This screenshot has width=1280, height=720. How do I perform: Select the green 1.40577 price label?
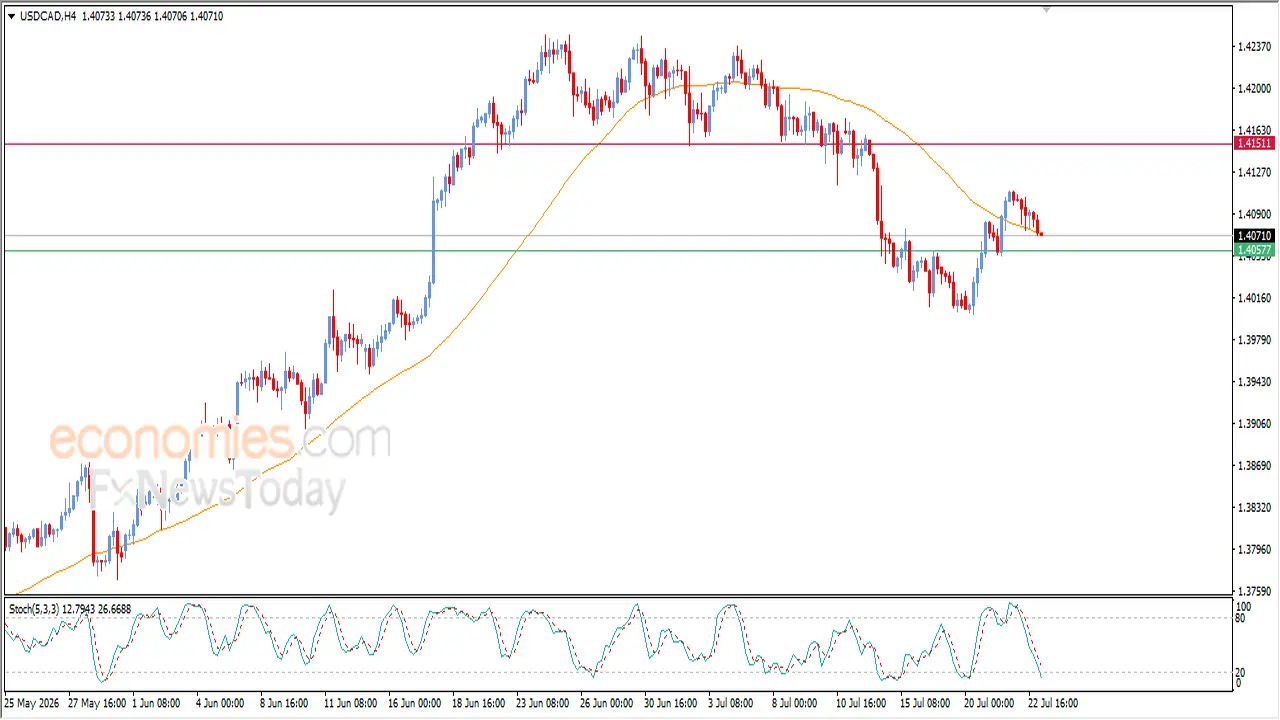pyautogui.click(x=1254, y=250)
